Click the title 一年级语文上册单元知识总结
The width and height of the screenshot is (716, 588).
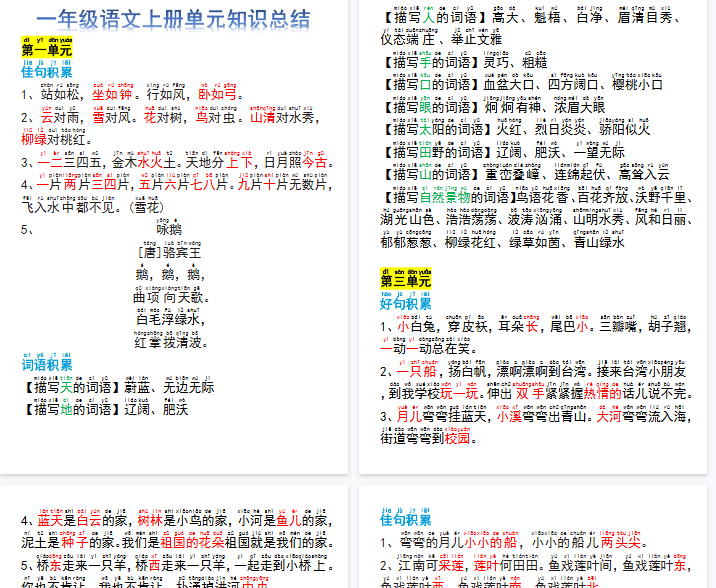[x=174, y=19]
